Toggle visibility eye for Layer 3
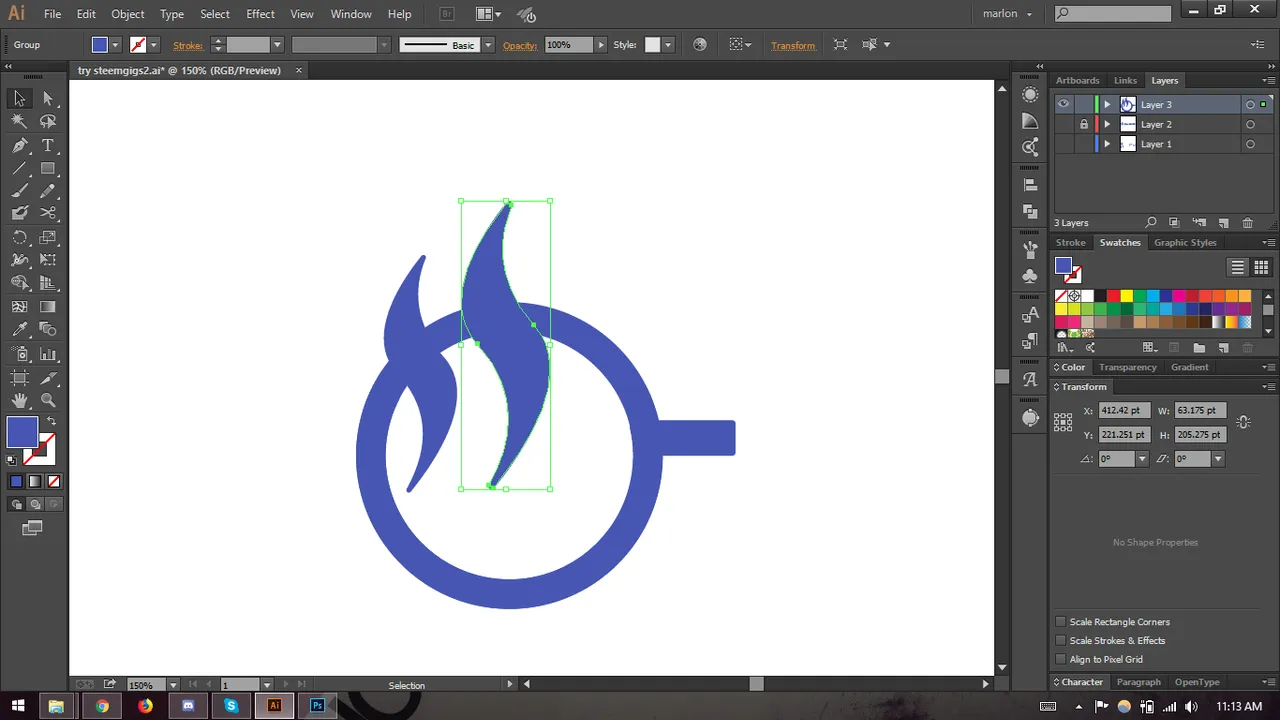The height and width of the screenshot is (720, 1280). tap(1063, 104)
